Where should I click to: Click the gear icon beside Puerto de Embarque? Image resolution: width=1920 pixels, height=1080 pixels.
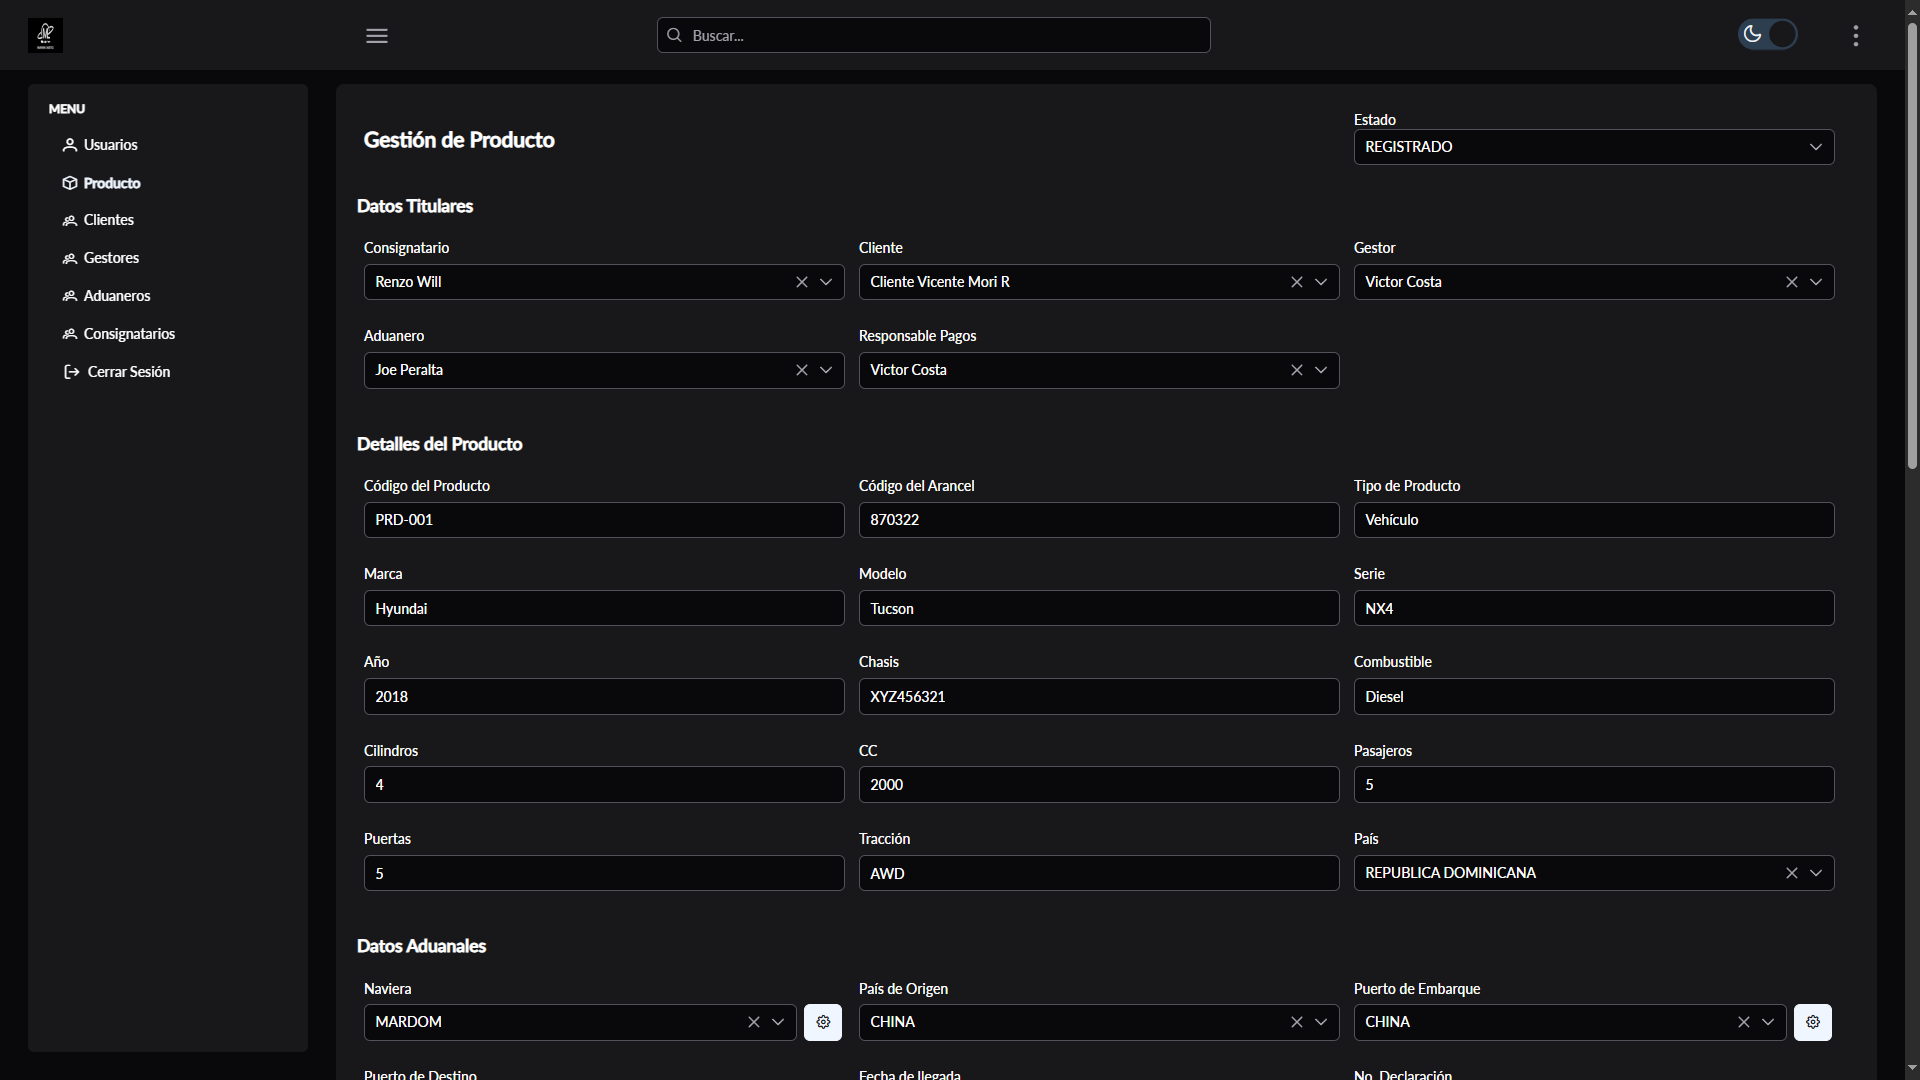pyautogui.click(x=1812, y=1022)
